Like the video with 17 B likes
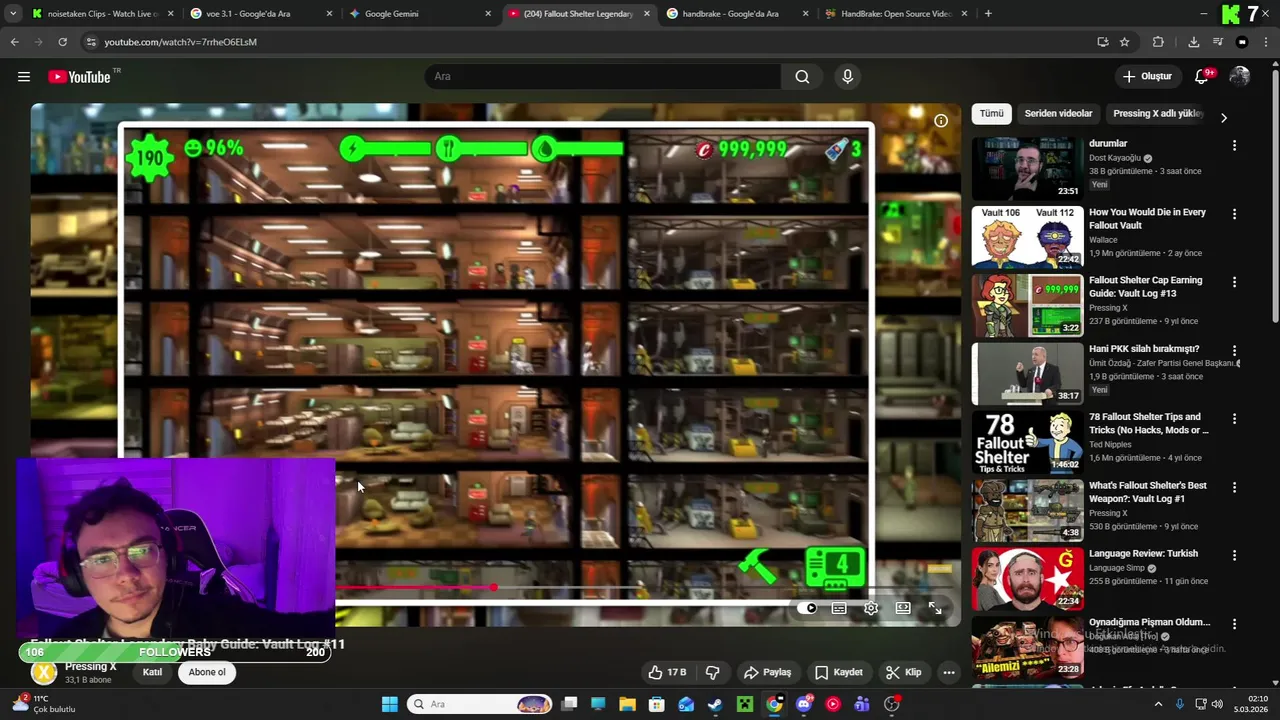Screen dimensions: 1280x720 click(667, 672)
